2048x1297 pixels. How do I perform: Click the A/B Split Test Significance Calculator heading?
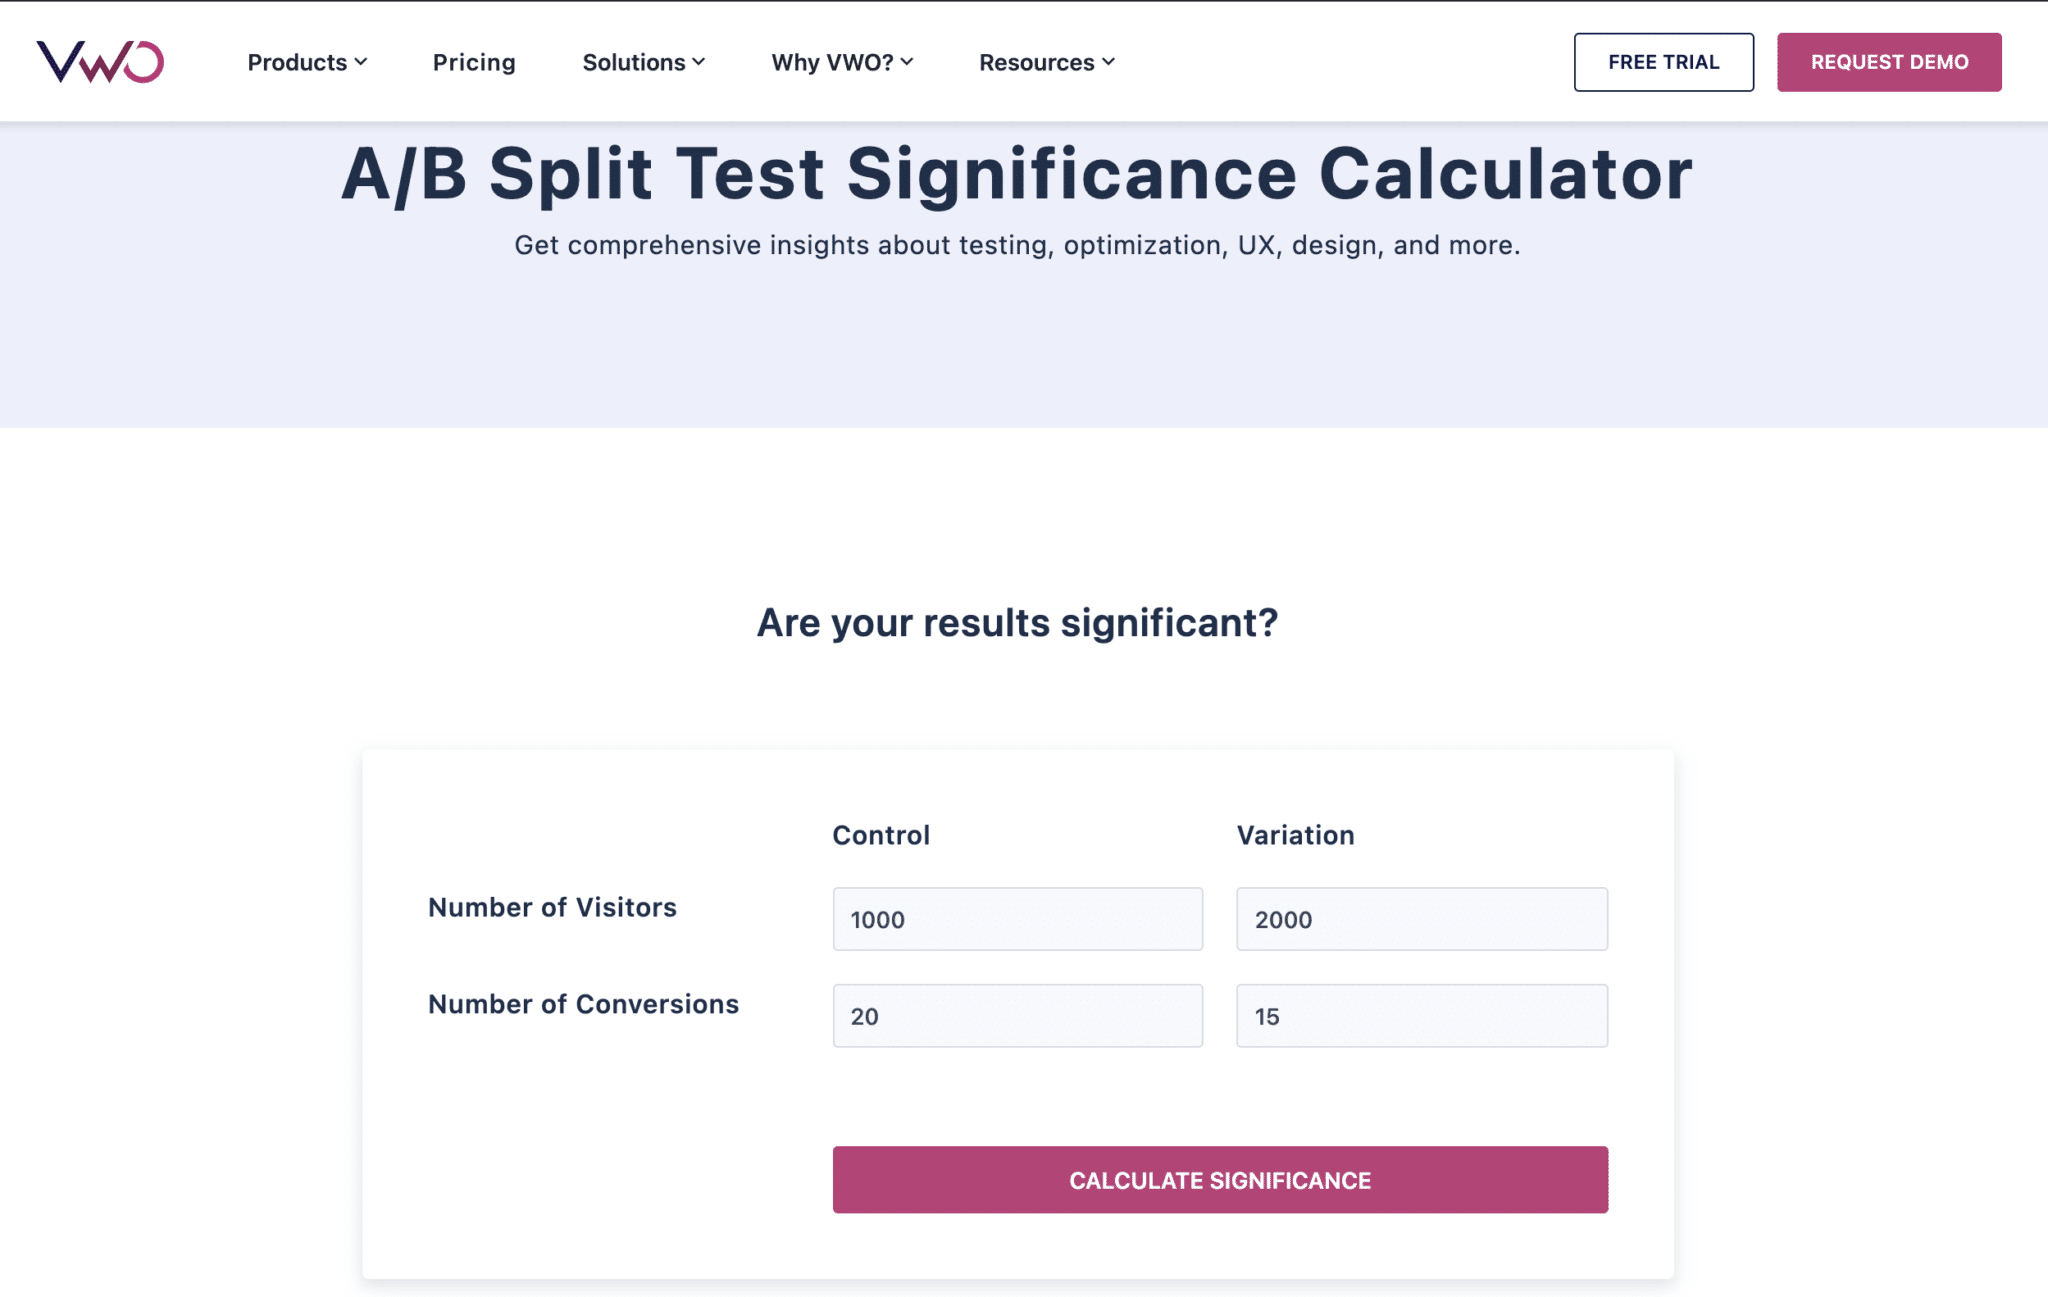1017,174
